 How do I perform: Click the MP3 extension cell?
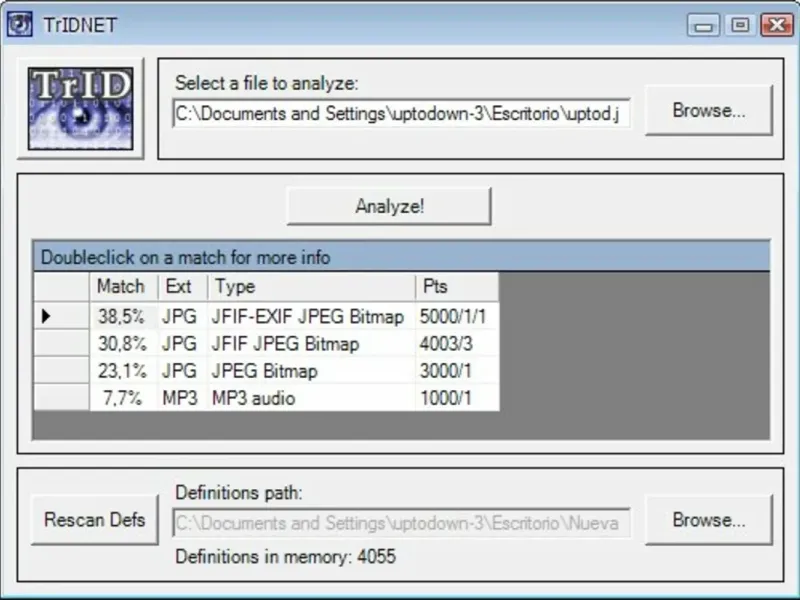point(183,397)
